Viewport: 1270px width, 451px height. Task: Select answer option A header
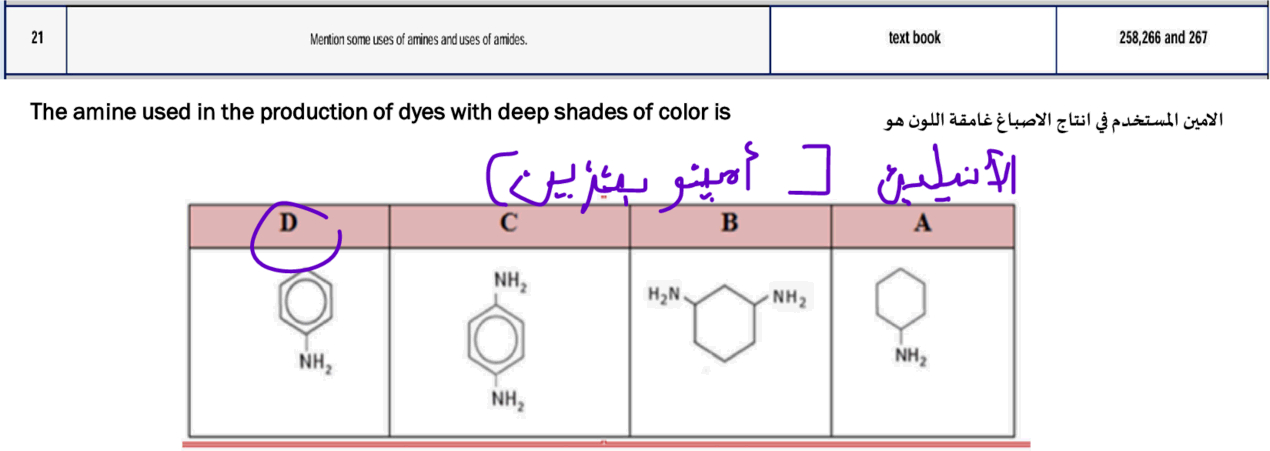(922, 226)
